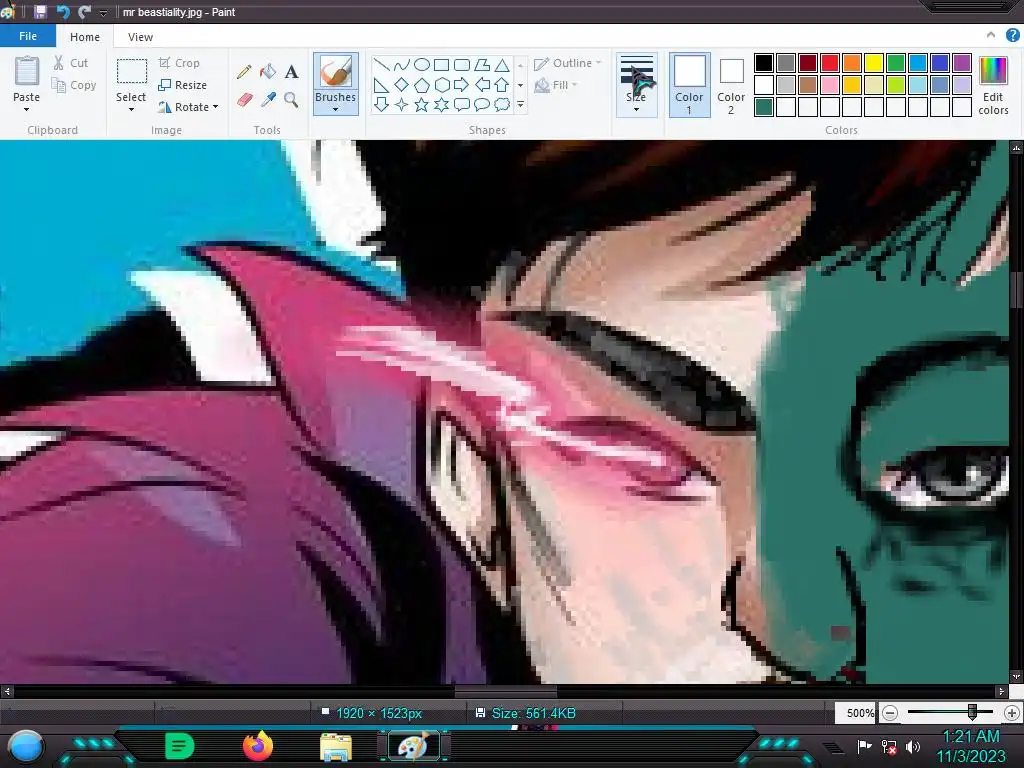Pick the custom teal green swatch
Viewport: 1024px width, 768px height.
[764, 107]
